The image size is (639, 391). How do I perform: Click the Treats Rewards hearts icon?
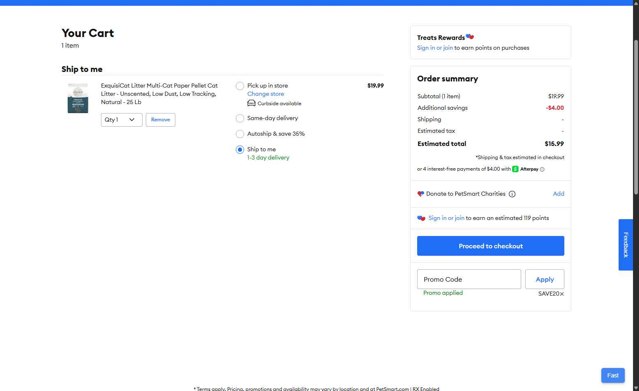tap(470, 37)
